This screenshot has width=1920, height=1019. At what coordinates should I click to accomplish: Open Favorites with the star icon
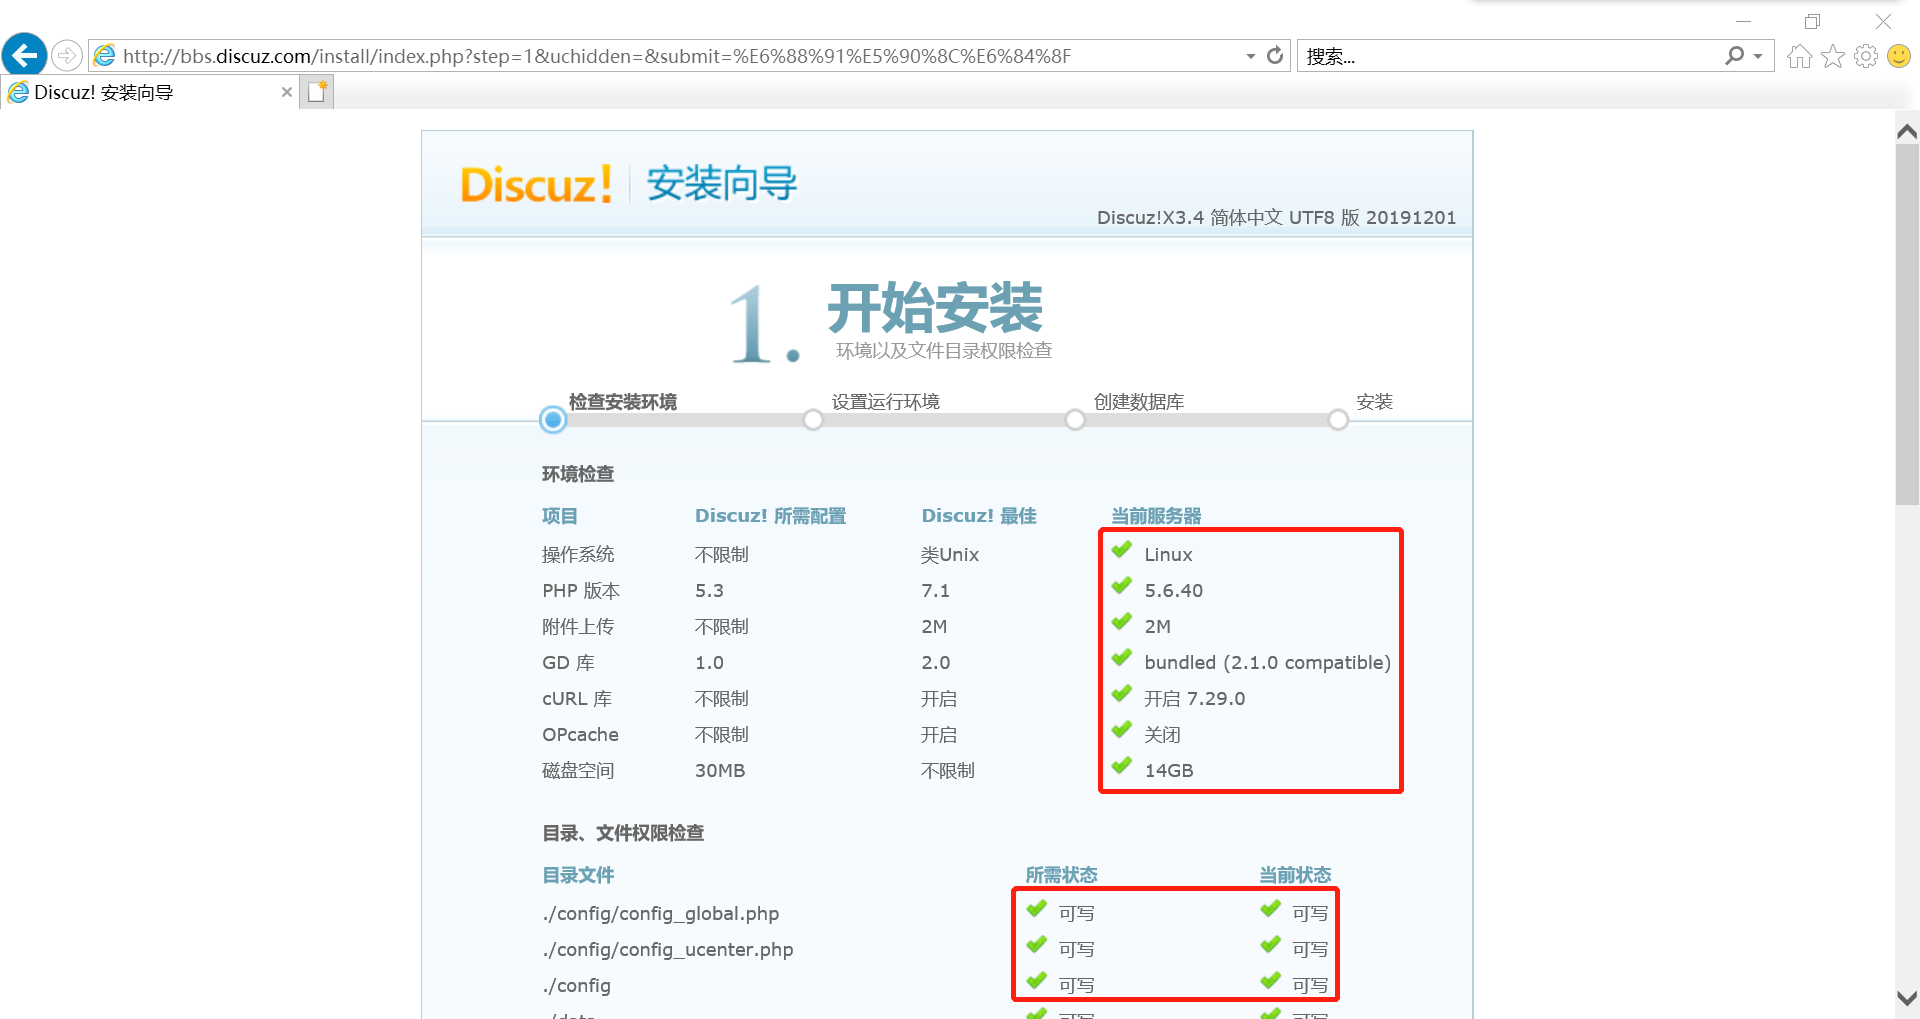(1832, 56)
